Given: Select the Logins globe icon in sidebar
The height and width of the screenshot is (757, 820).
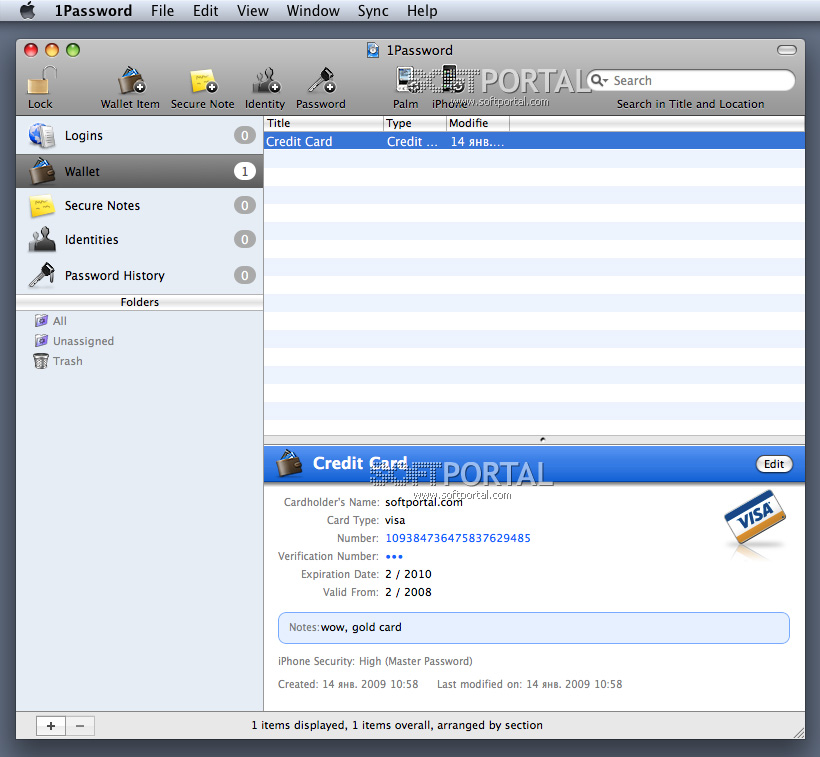Looking at the screenshot, I should click(x=42, y=135).
